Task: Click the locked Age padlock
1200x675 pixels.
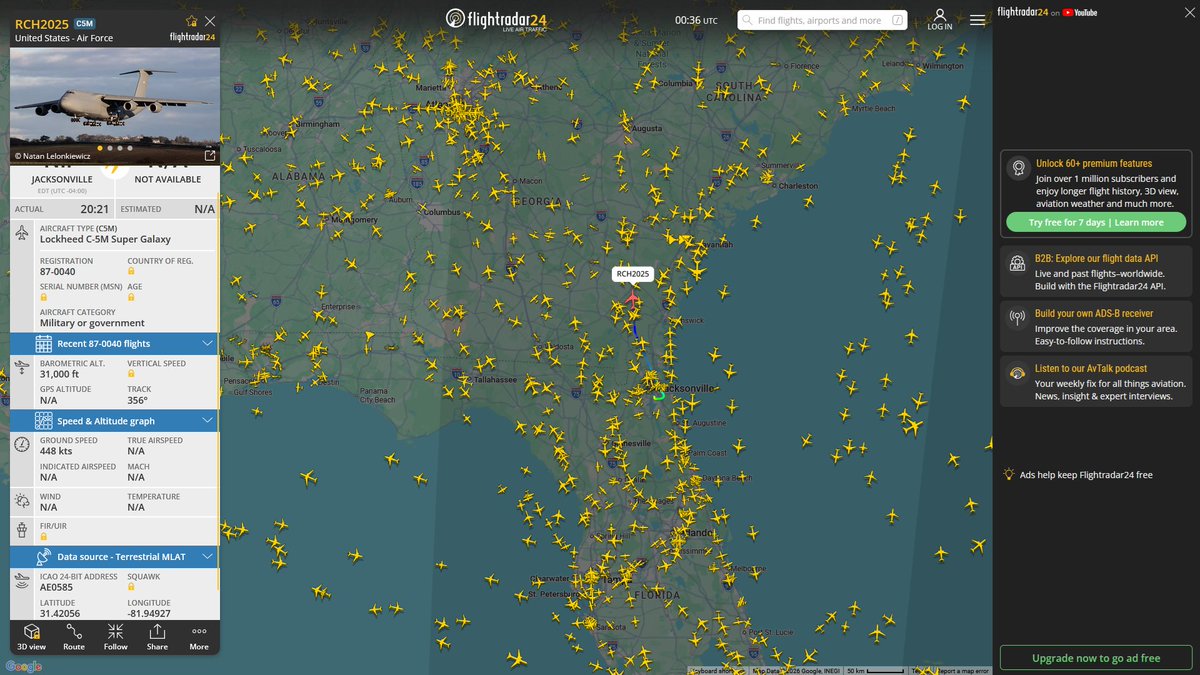Action: pyautogui.click(x=131, y=297)
